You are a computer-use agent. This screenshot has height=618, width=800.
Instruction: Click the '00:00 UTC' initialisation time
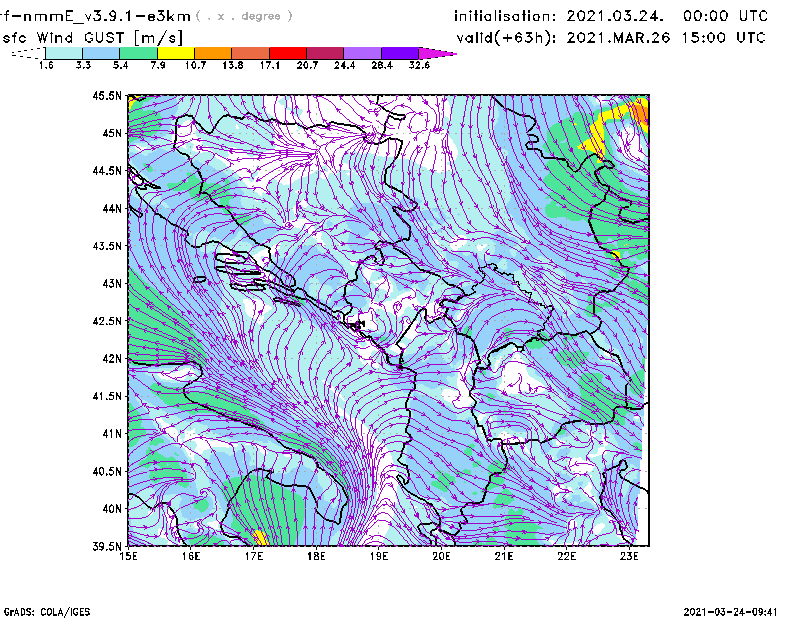click(726, 16)
